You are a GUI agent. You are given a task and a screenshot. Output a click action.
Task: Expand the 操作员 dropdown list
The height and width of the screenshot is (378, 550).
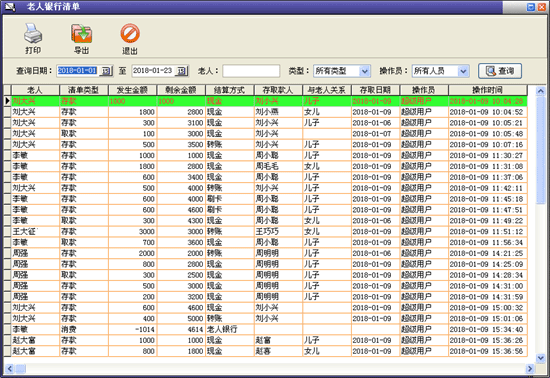(463, 71)
